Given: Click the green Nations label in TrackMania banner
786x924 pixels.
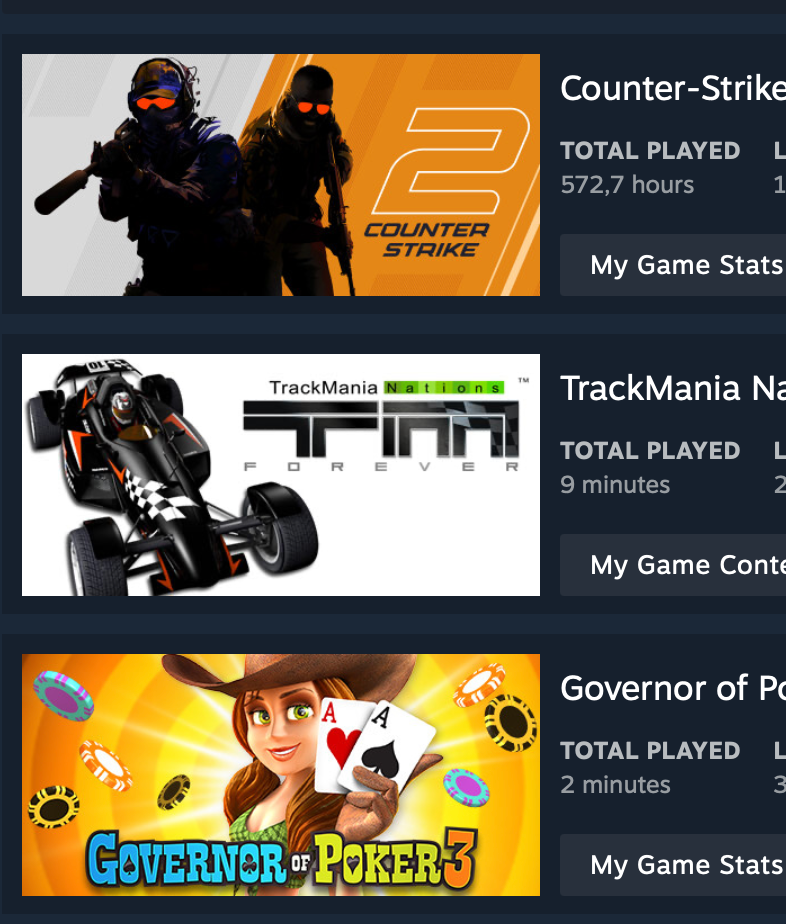Looking at the screenshot, I should 444,388.
